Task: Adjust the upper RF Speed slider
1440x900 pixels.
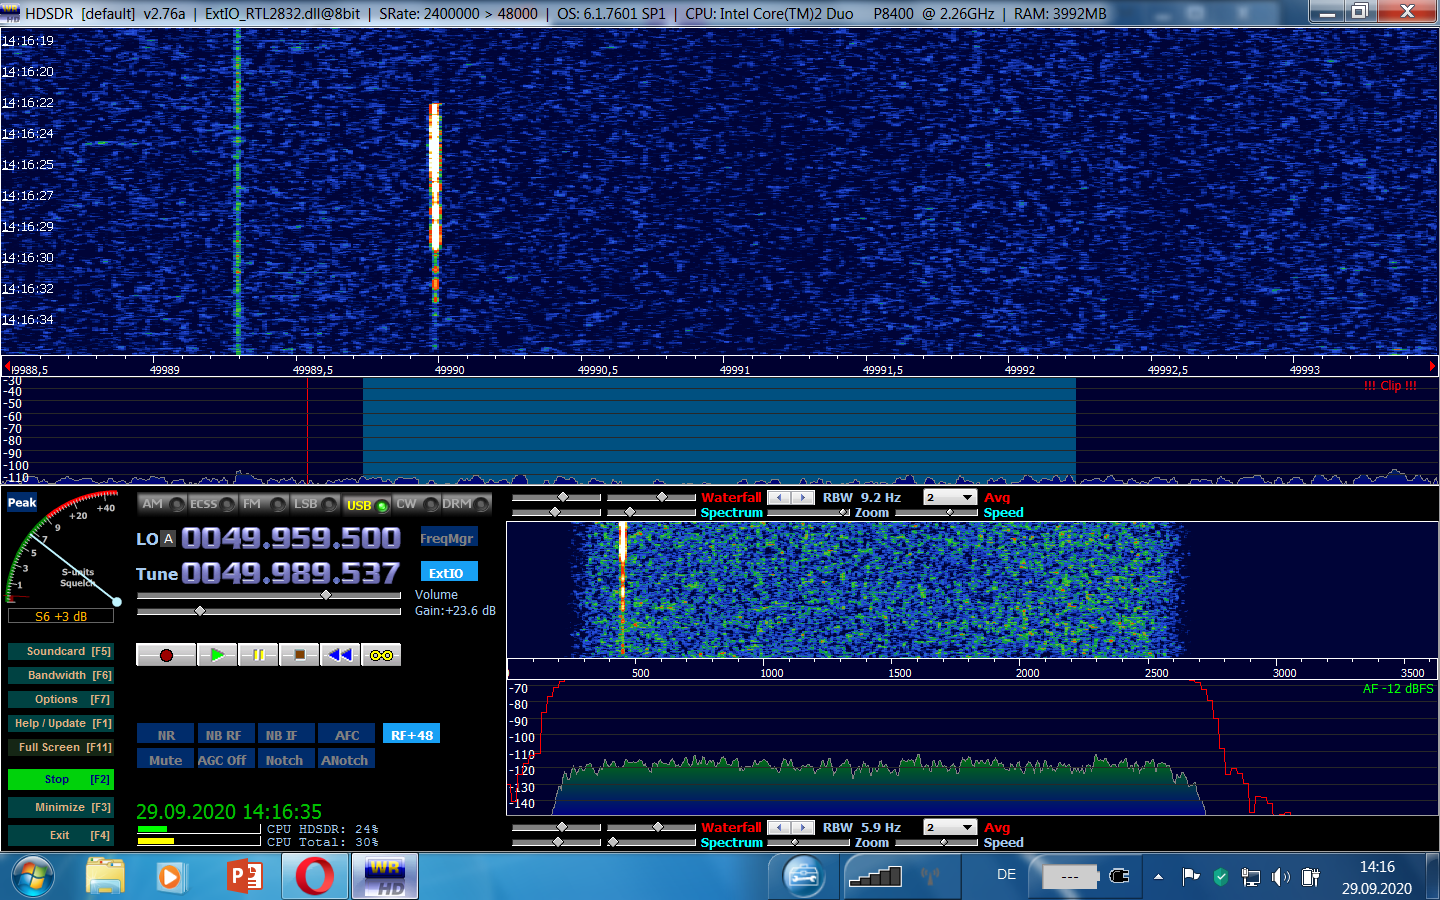Action: point(936,513)
